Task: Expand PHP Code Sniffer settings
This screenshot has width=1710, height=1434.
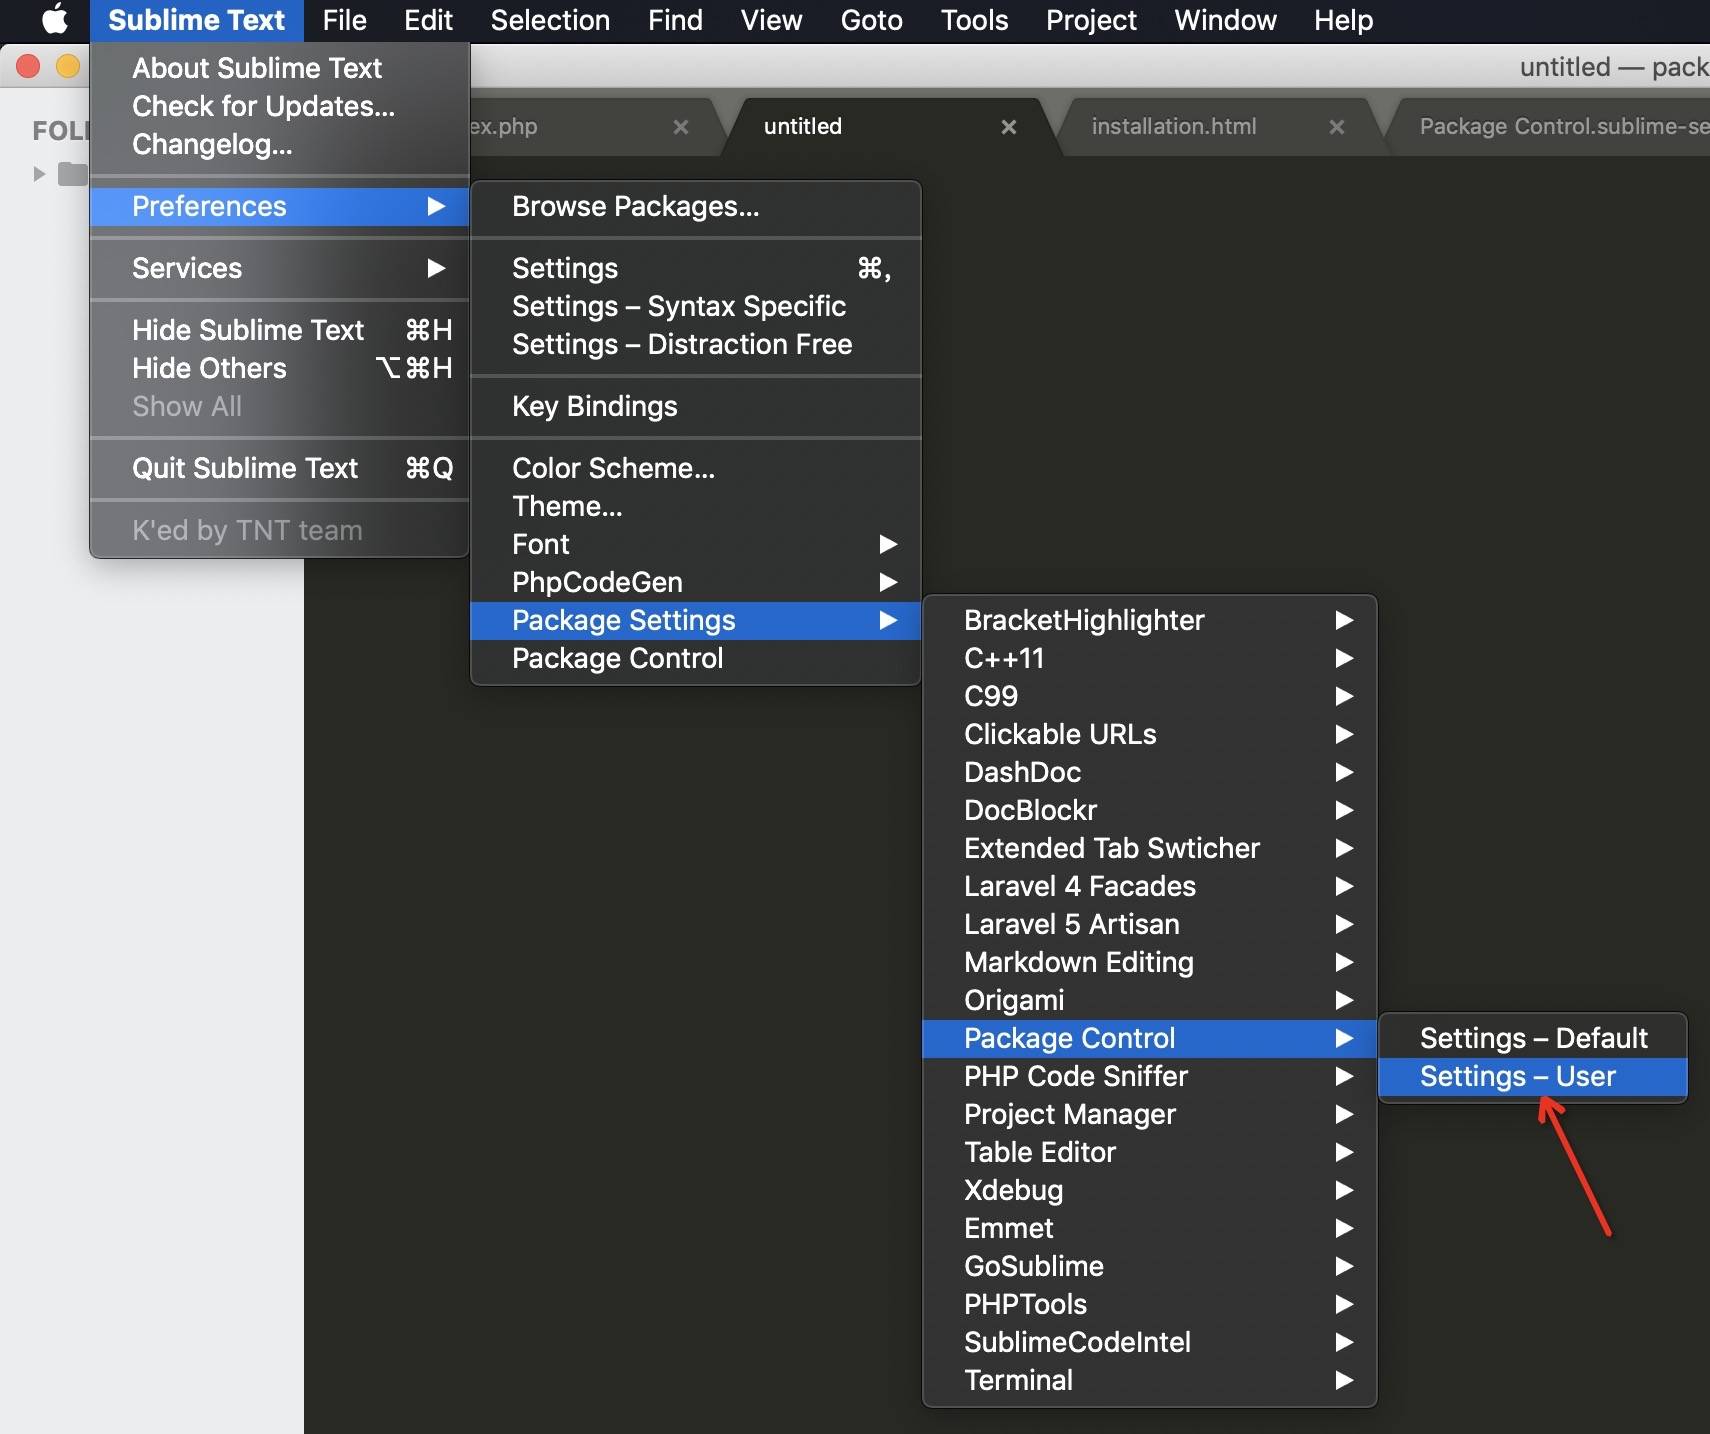Action: pos(1149,1076)
